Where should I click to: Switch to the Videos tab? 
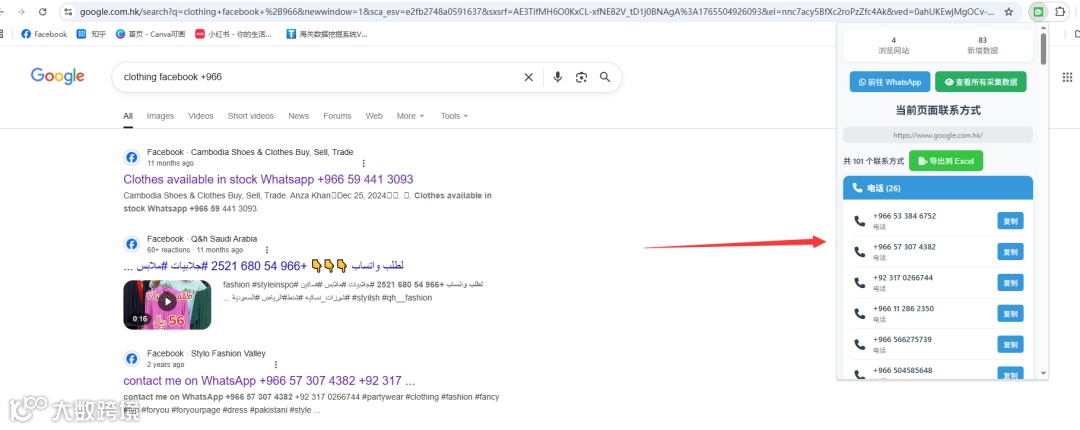(200, 116)
